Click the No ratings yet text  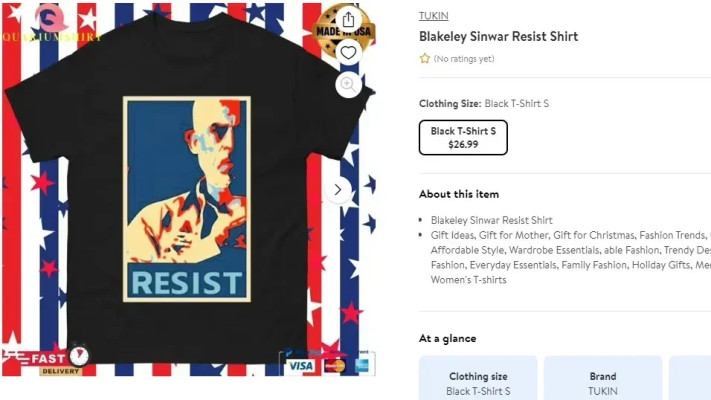464,59
